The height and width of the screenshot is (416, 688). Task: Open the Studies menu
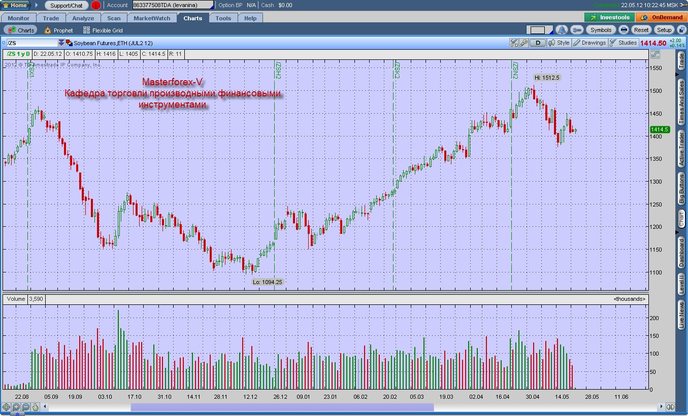point(623,43)
